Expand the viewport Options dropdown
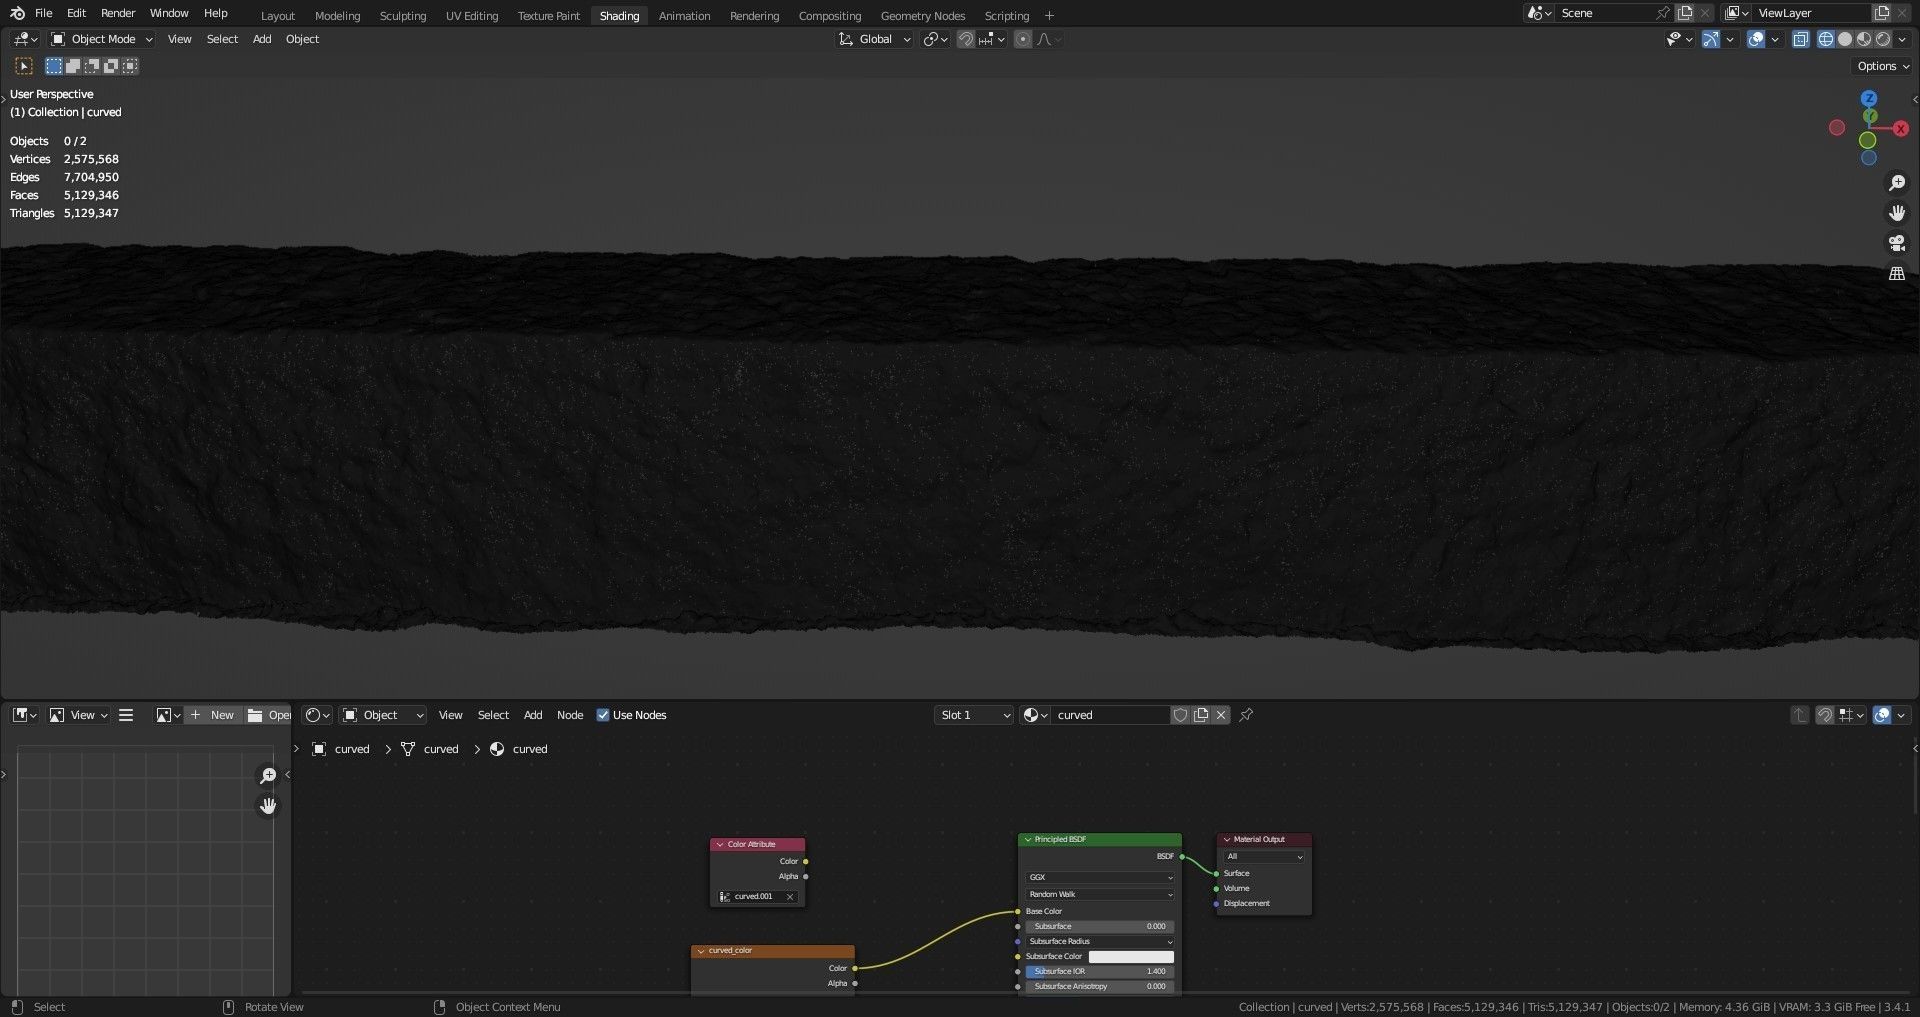The height and width of the screenshot is (1017, 1920). 1883,66
